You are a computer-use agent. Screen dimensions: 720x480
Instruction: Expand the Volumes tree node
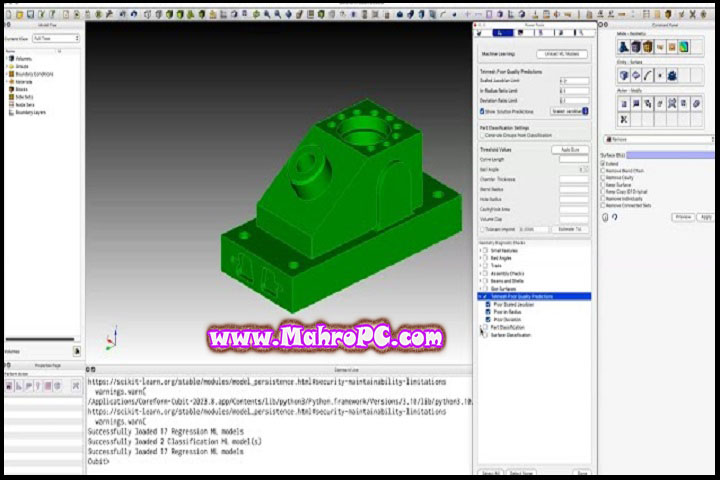click(6, 58)
